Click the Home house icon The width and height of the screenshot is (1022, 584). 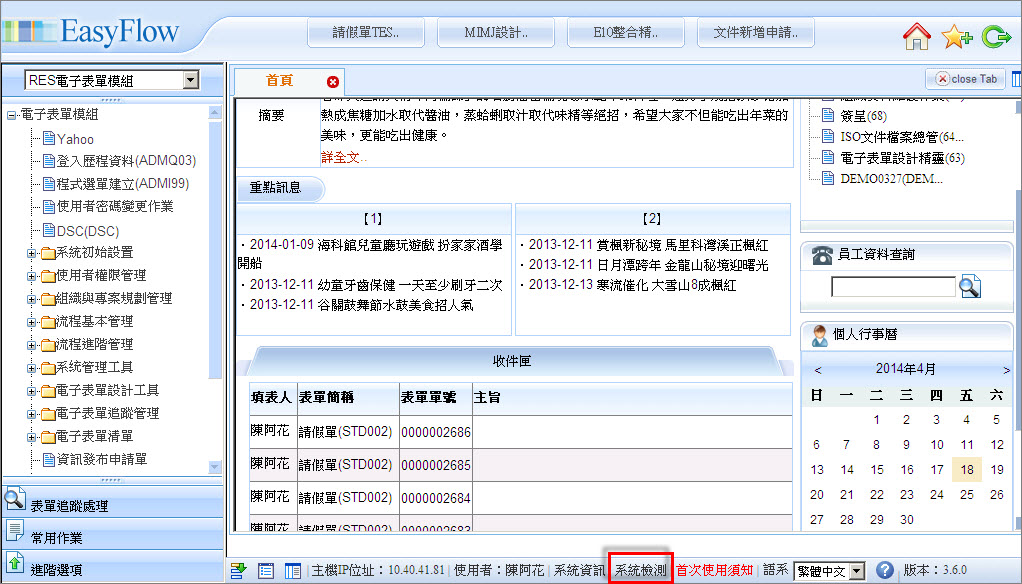click(916, 37)
